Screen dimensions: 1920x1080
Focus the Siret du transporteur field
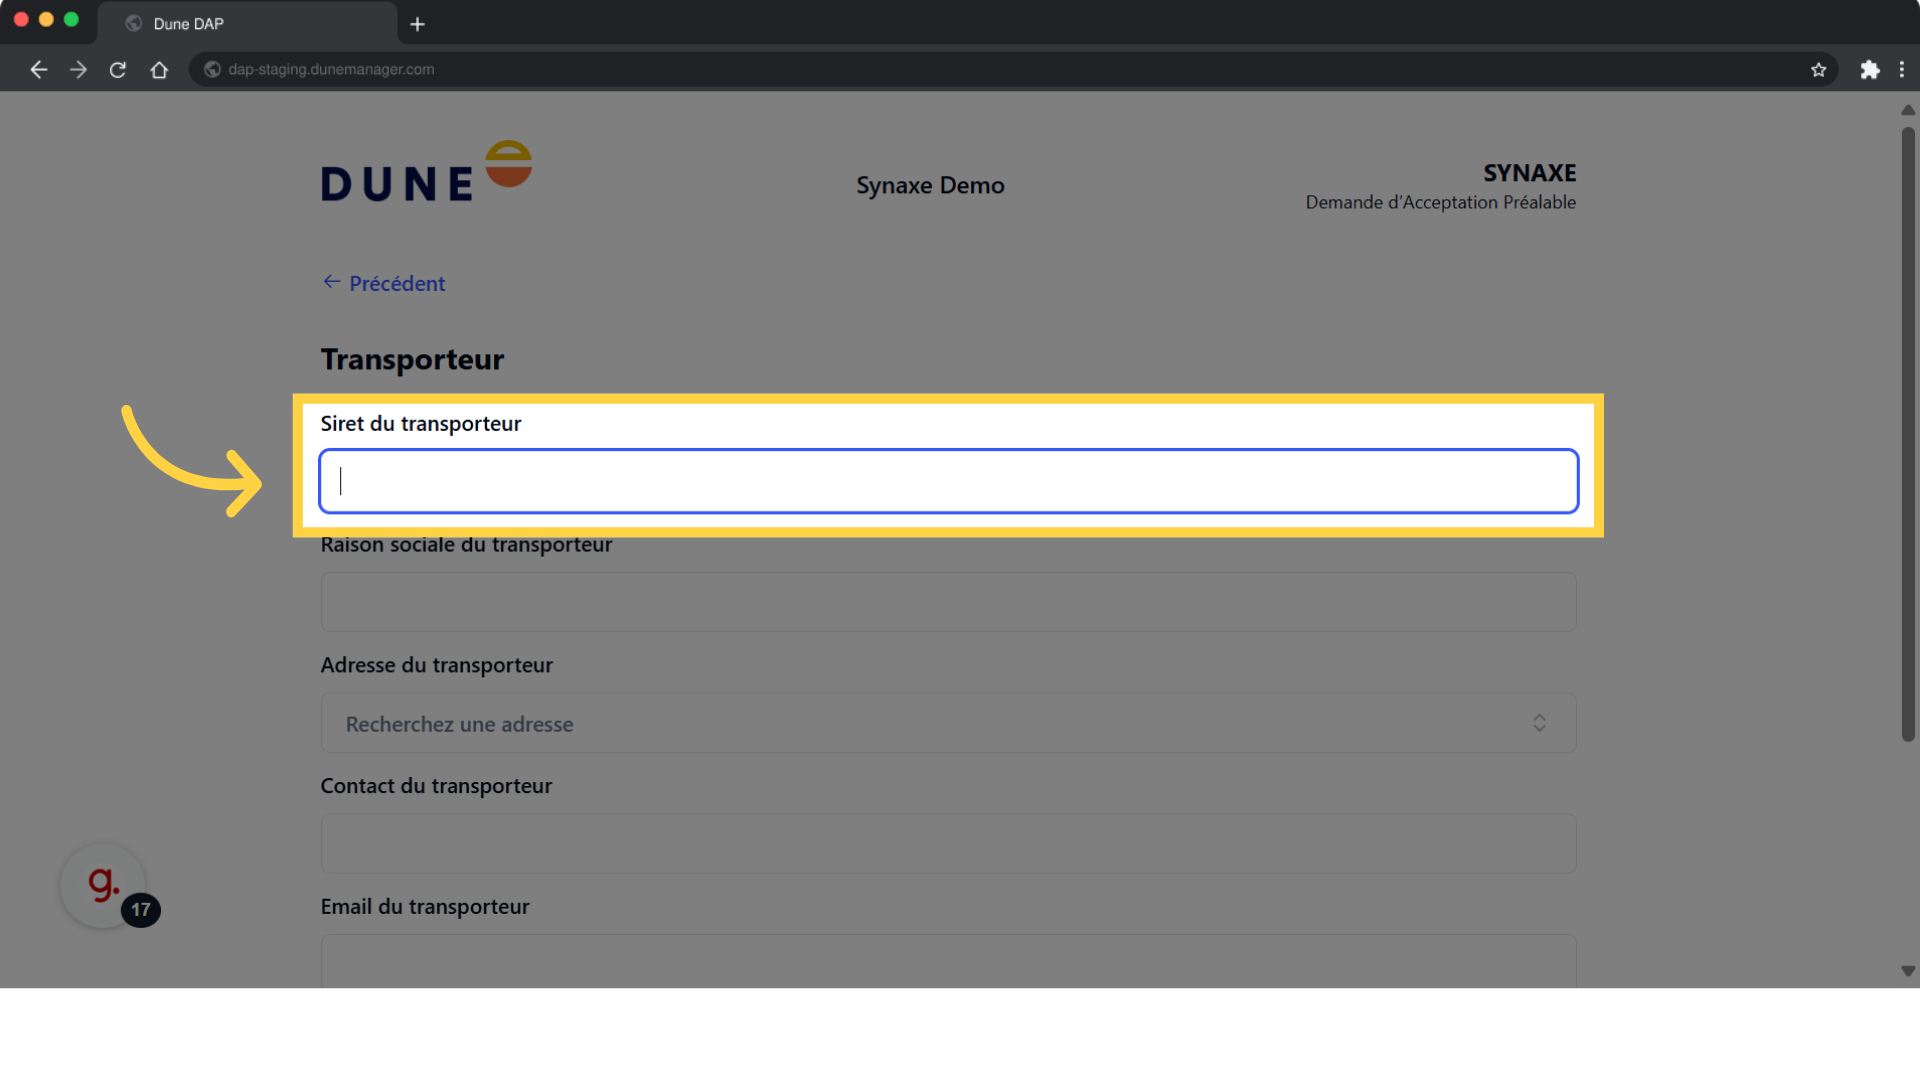[948, 481]
